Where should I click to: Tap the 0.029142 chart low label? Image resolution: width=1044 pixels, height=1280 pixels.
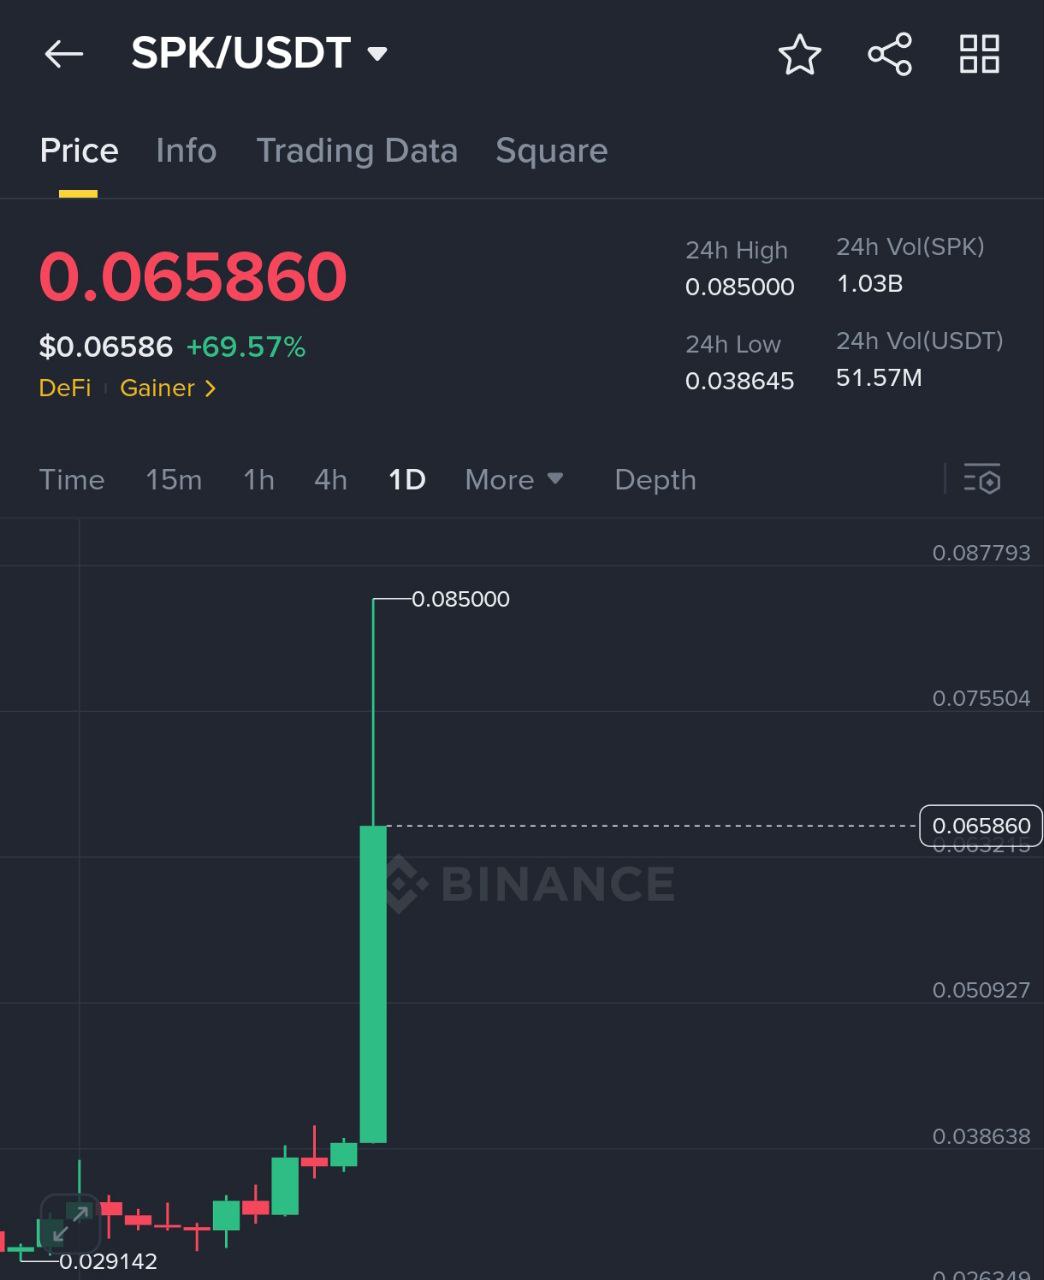coord(108,1261)
